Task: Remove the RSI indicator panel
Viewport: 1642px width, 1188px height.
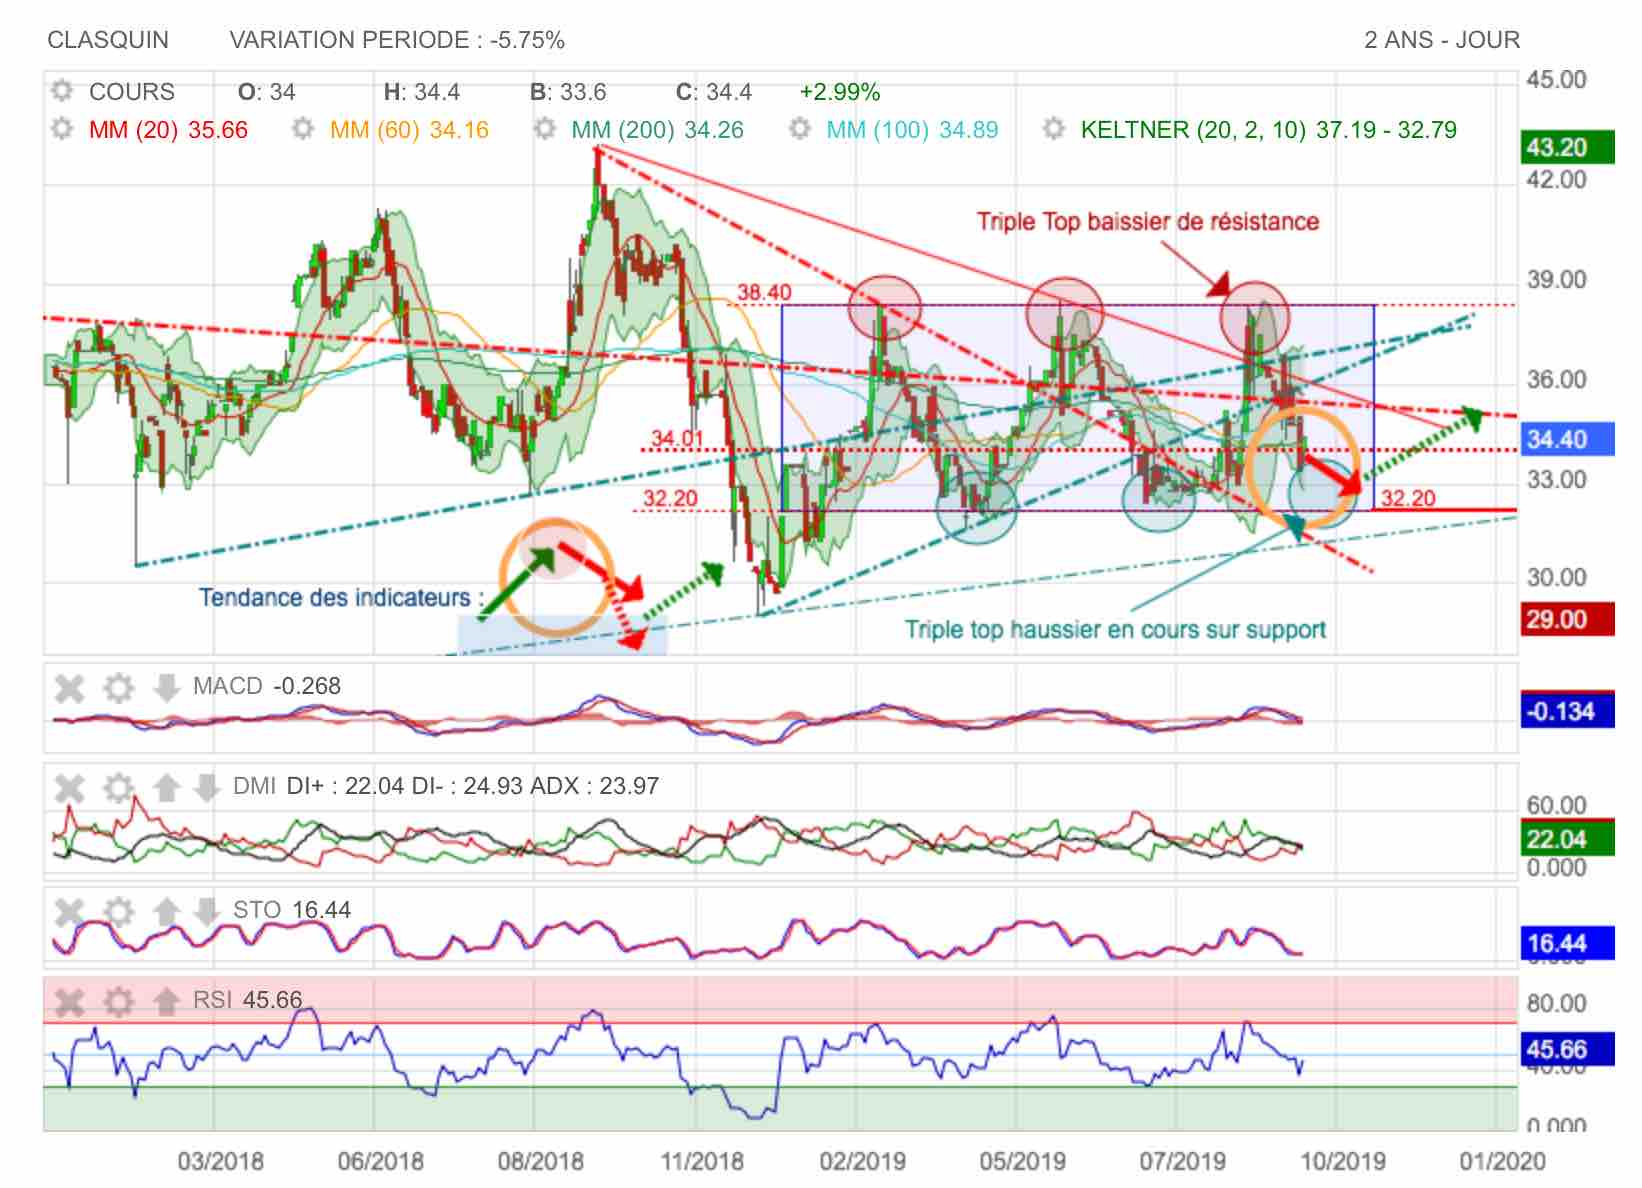Action: (69, 1001)
